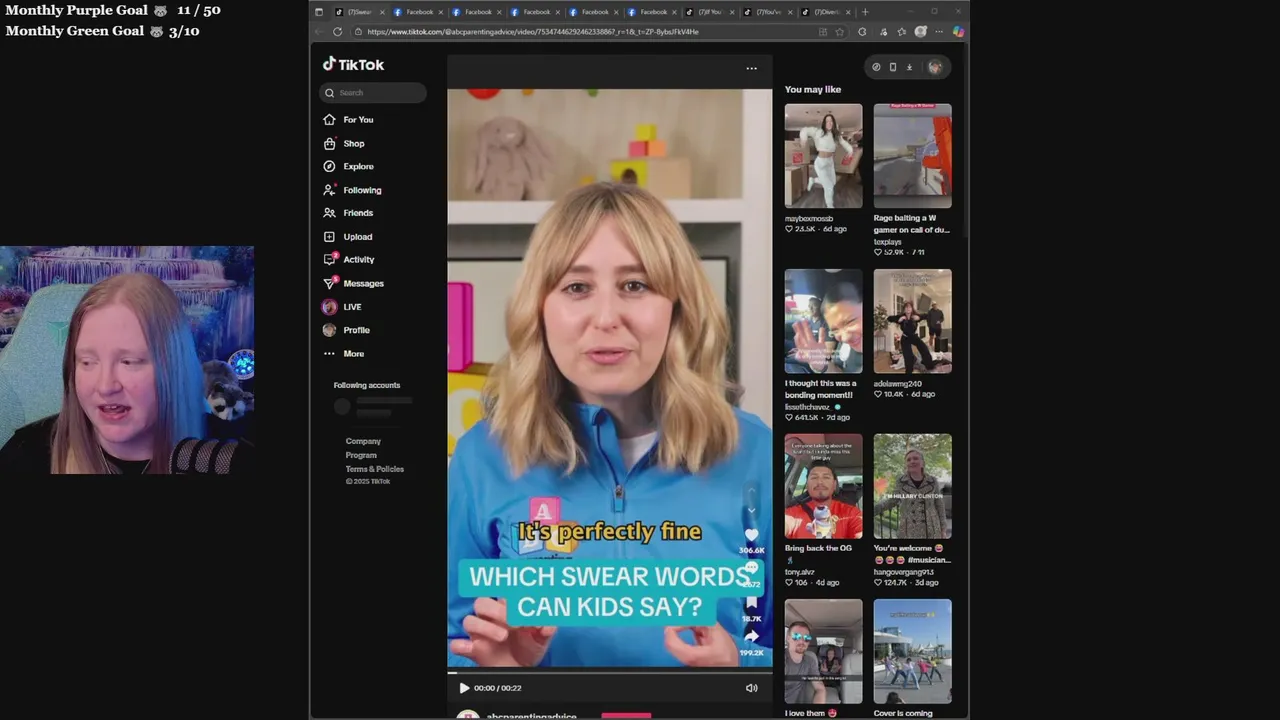1280x720 pixels.
Task: Open the tab actions menu
Action: click(x=319, y=12)
